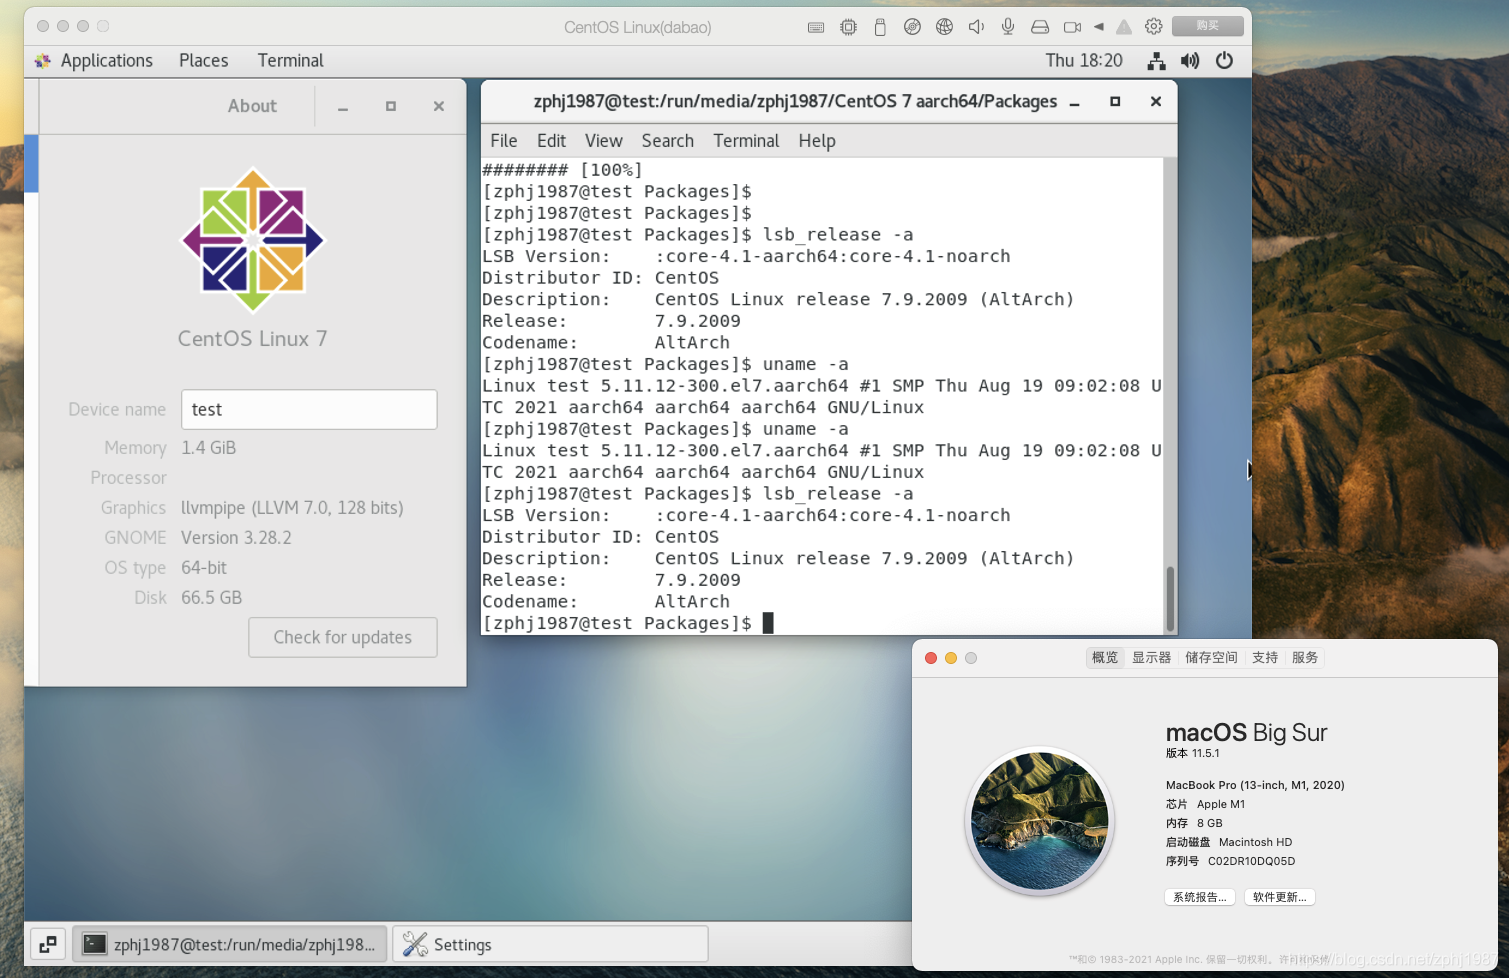Click the terminal vertical scrollbar
1509x978 pixels.
[x=1170, y=598]
